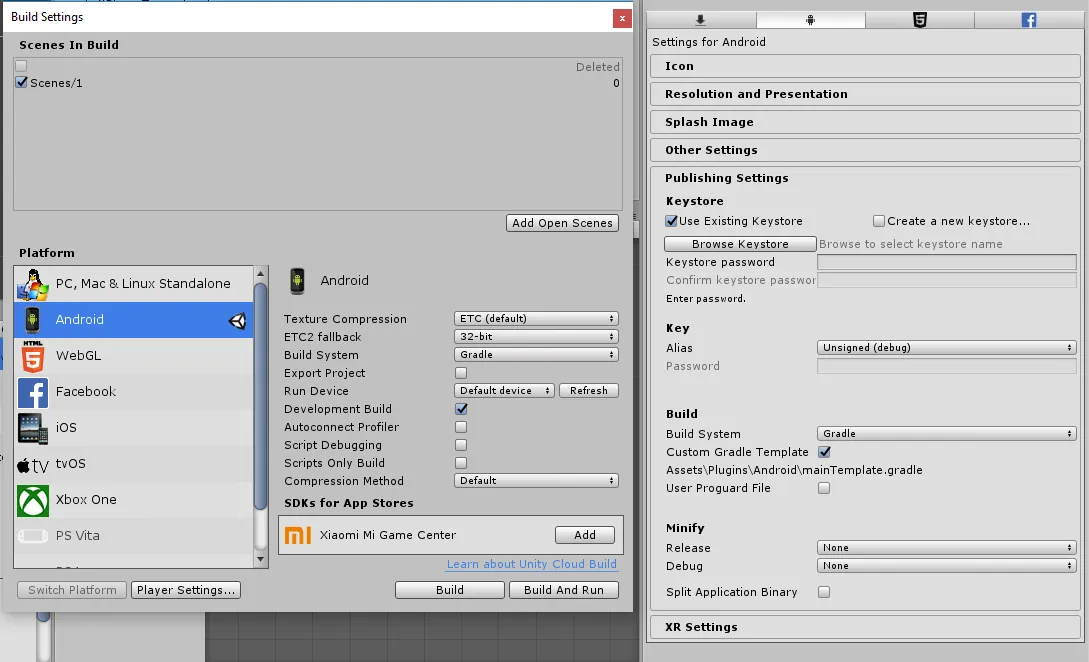Click the Xiaomi Mi logo icon

point(298,535)
